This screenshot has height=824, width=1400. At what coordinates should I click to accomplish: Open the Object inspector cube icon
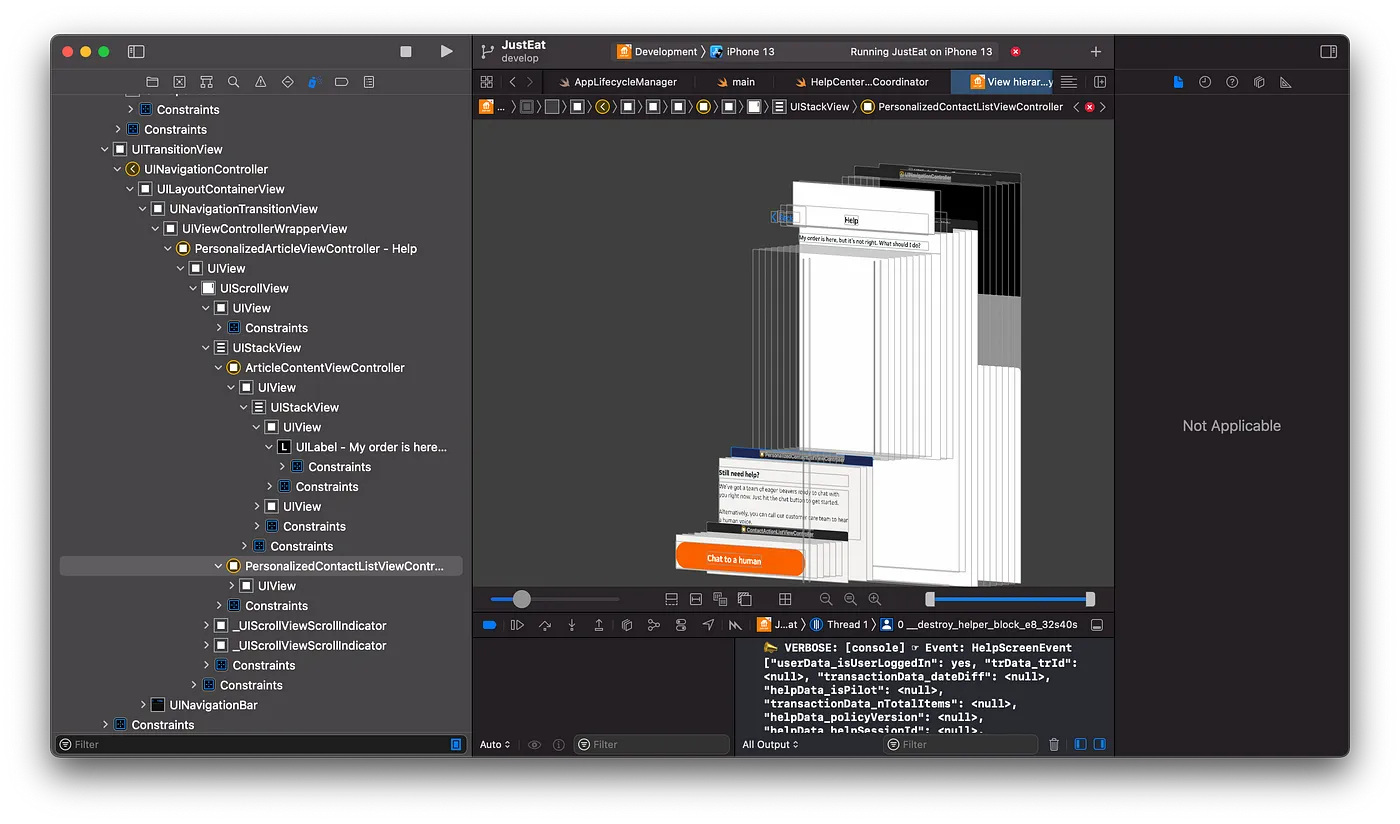(x=1259, y=82)
